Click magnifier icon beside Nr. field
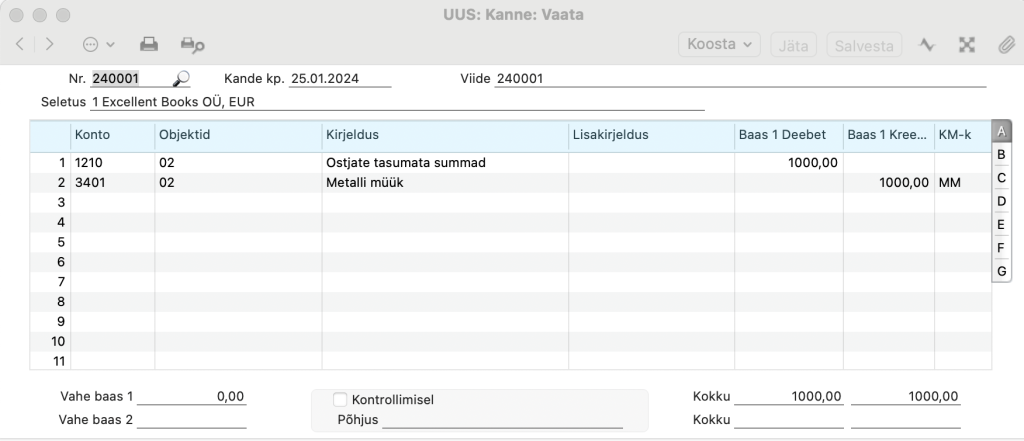This screenshot has width=1024, height=441. tap(181, 79)
